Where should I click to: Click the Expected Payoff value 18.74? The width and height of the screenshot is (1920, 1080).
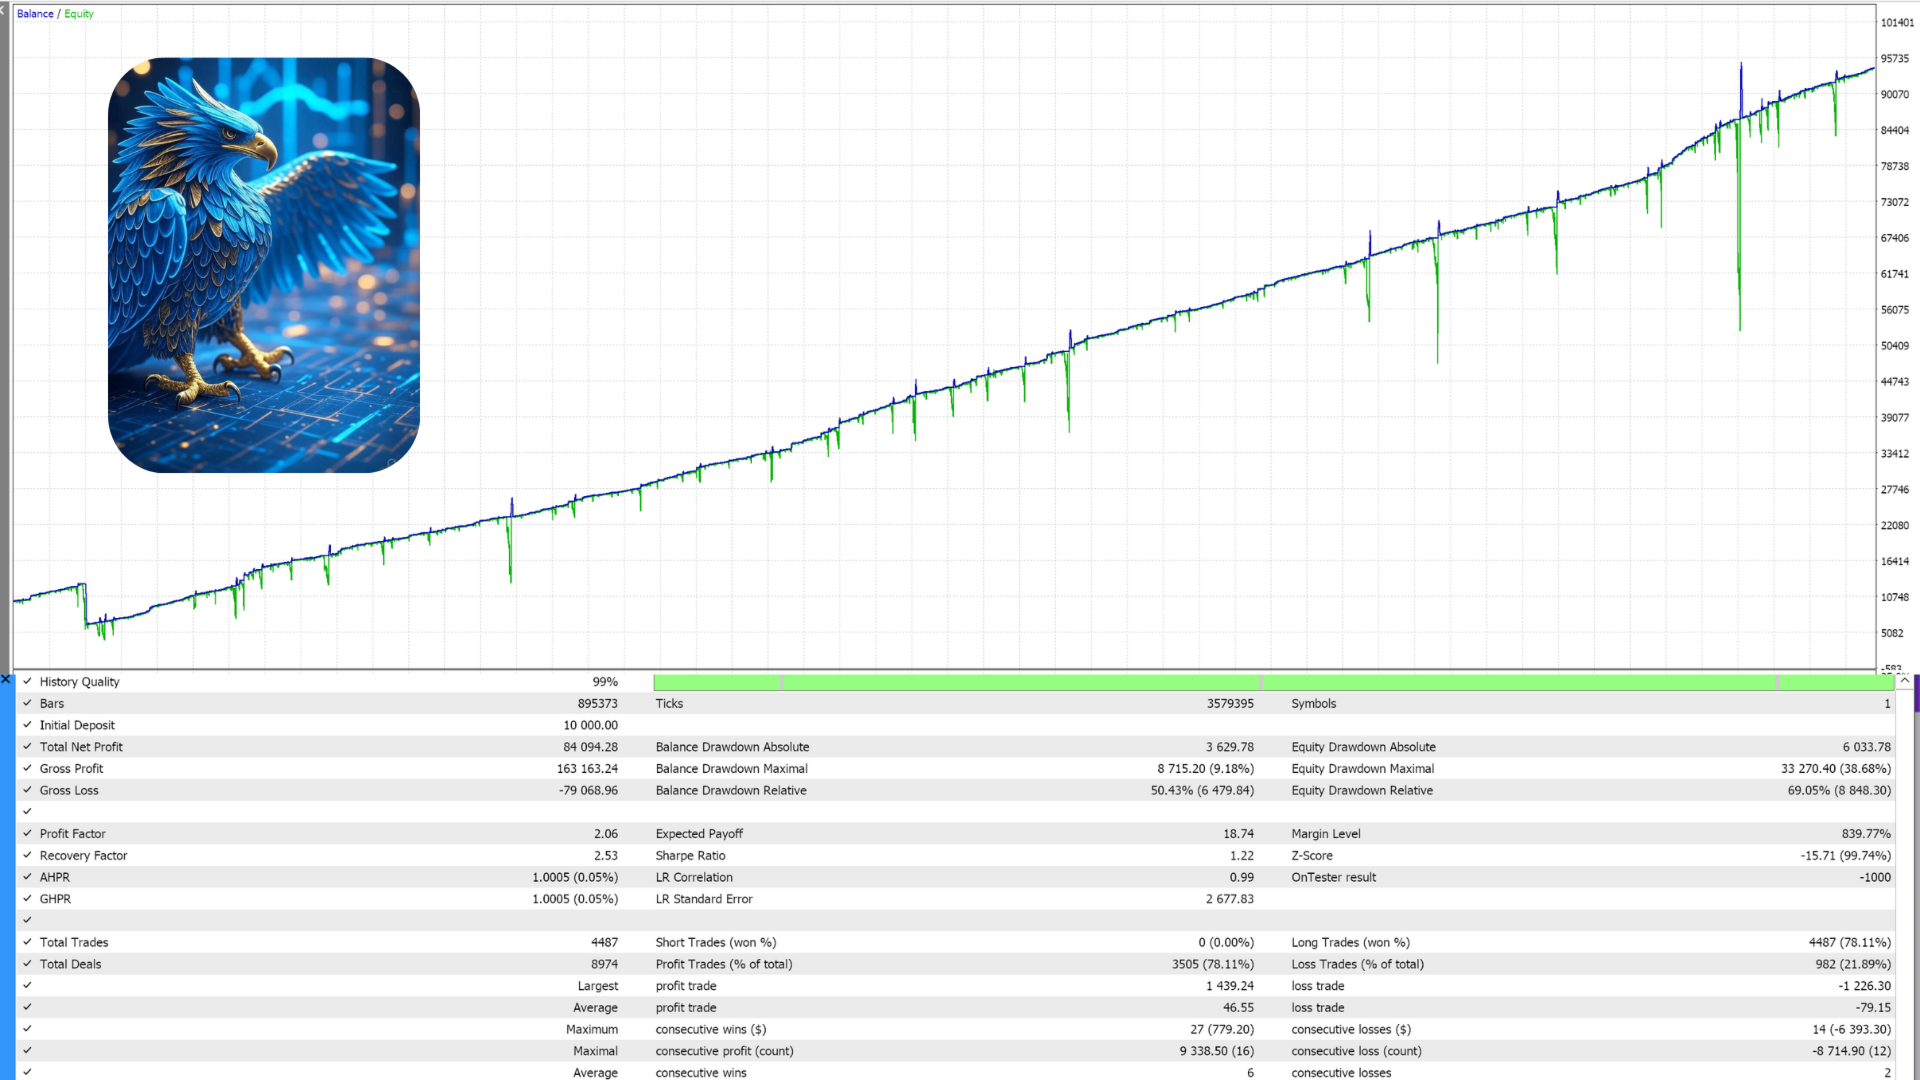point(1238,834)
